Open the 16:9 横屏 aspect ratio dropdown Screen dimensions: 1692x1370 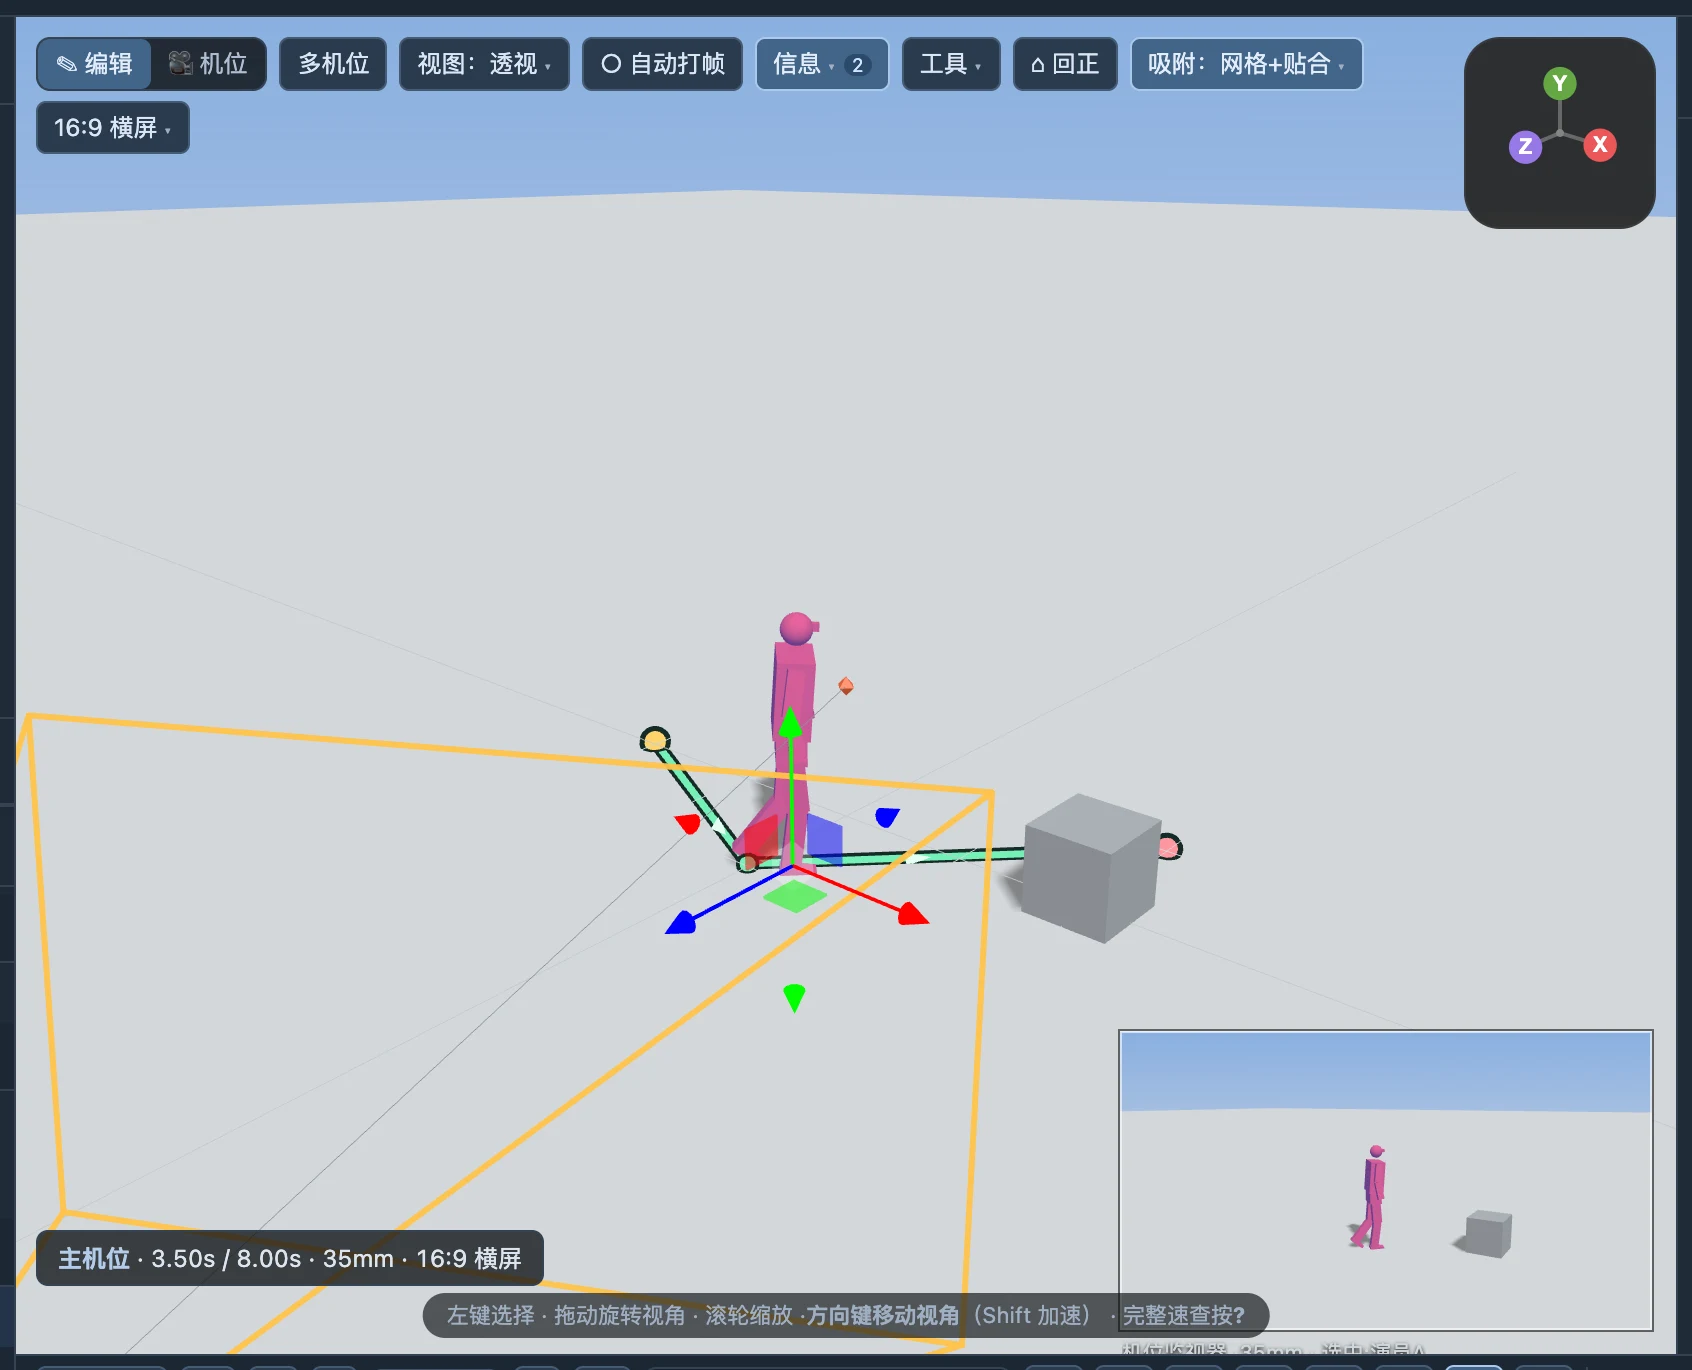tap(113, 128)
